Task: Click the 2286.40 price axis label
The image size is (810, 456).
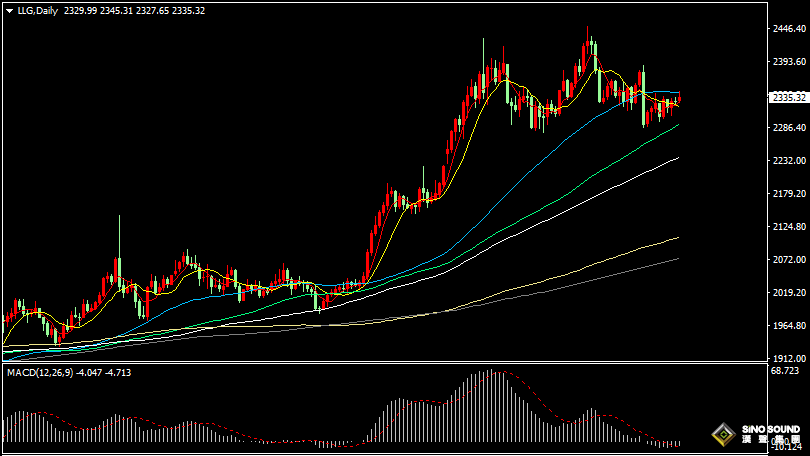Action: click(x=788, y=128)
